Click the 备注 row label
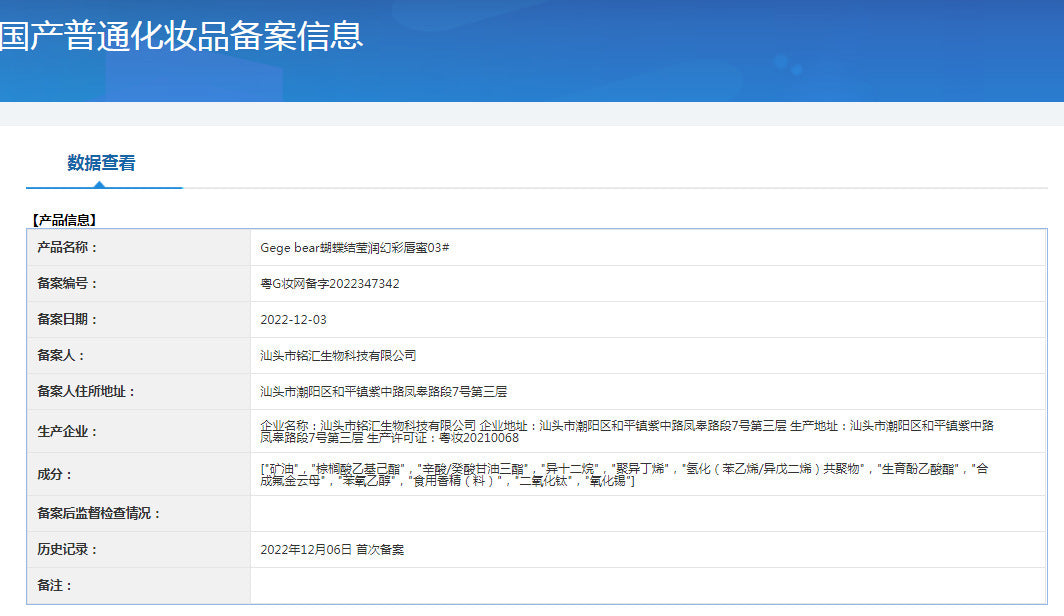Viewport: 1064px width, 616px height. 55,585
